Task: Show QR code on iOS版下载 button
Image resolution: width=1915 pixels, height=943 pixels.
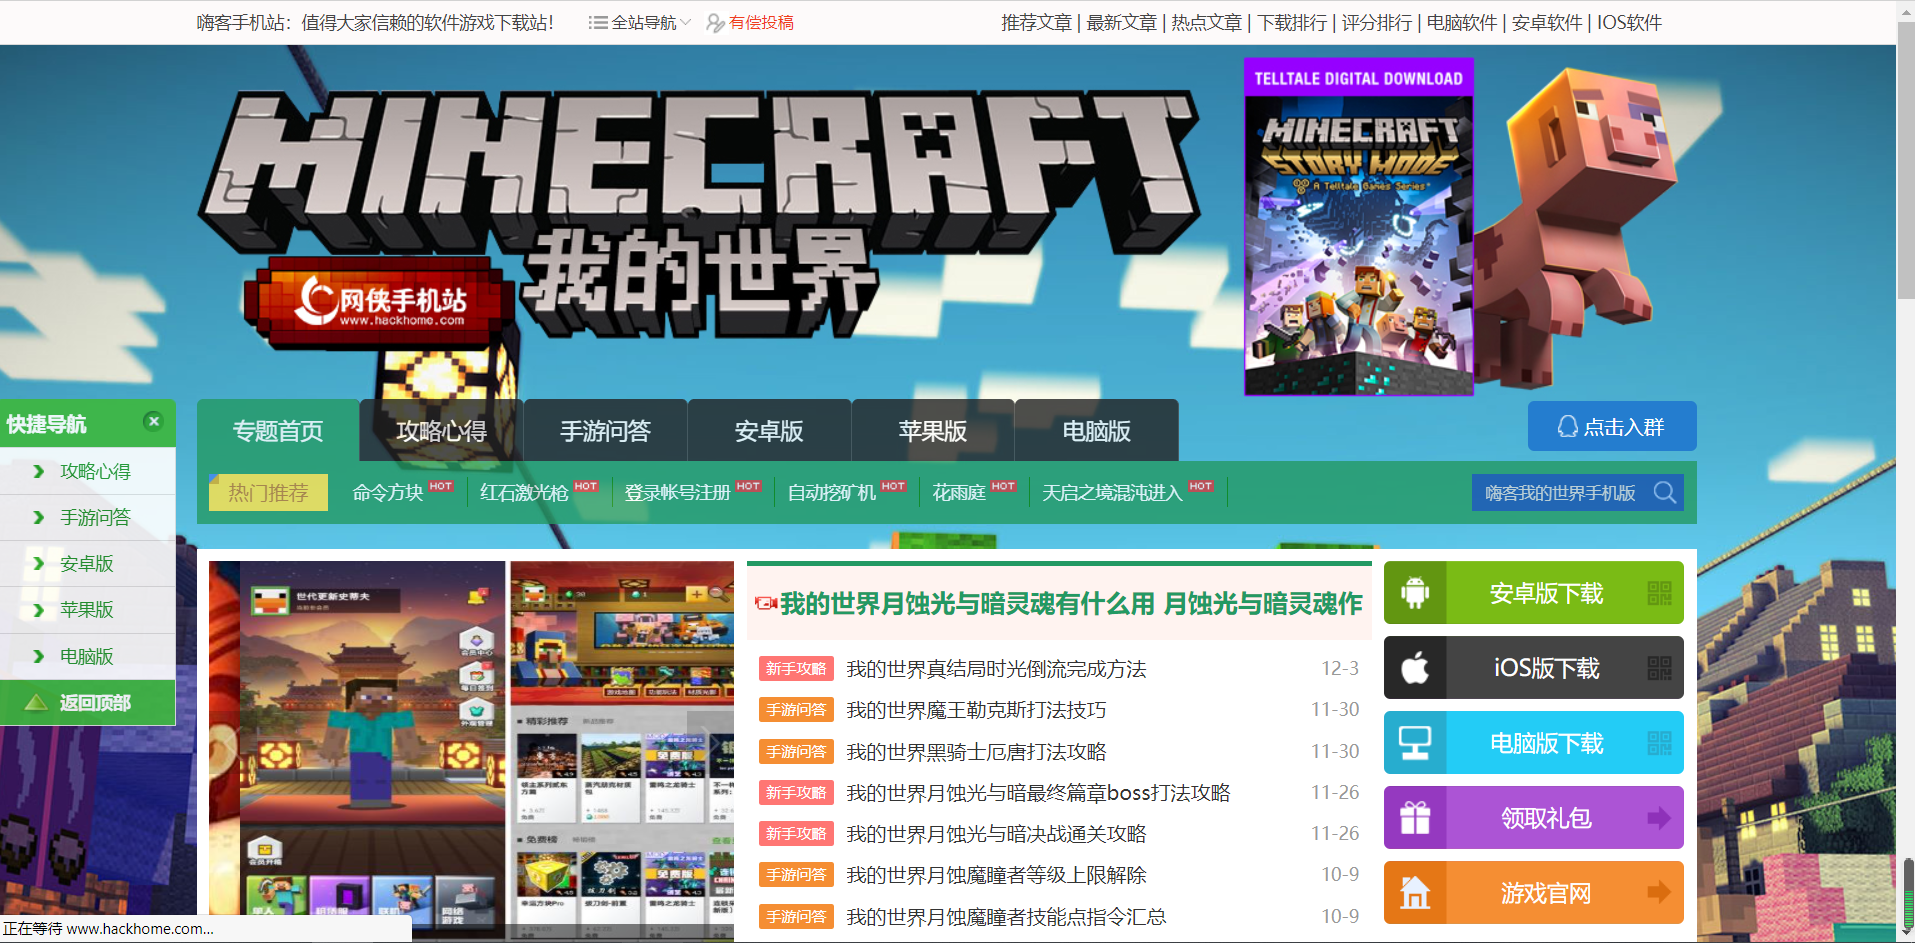Action: pyautogui.click(x=1659, y=668)
